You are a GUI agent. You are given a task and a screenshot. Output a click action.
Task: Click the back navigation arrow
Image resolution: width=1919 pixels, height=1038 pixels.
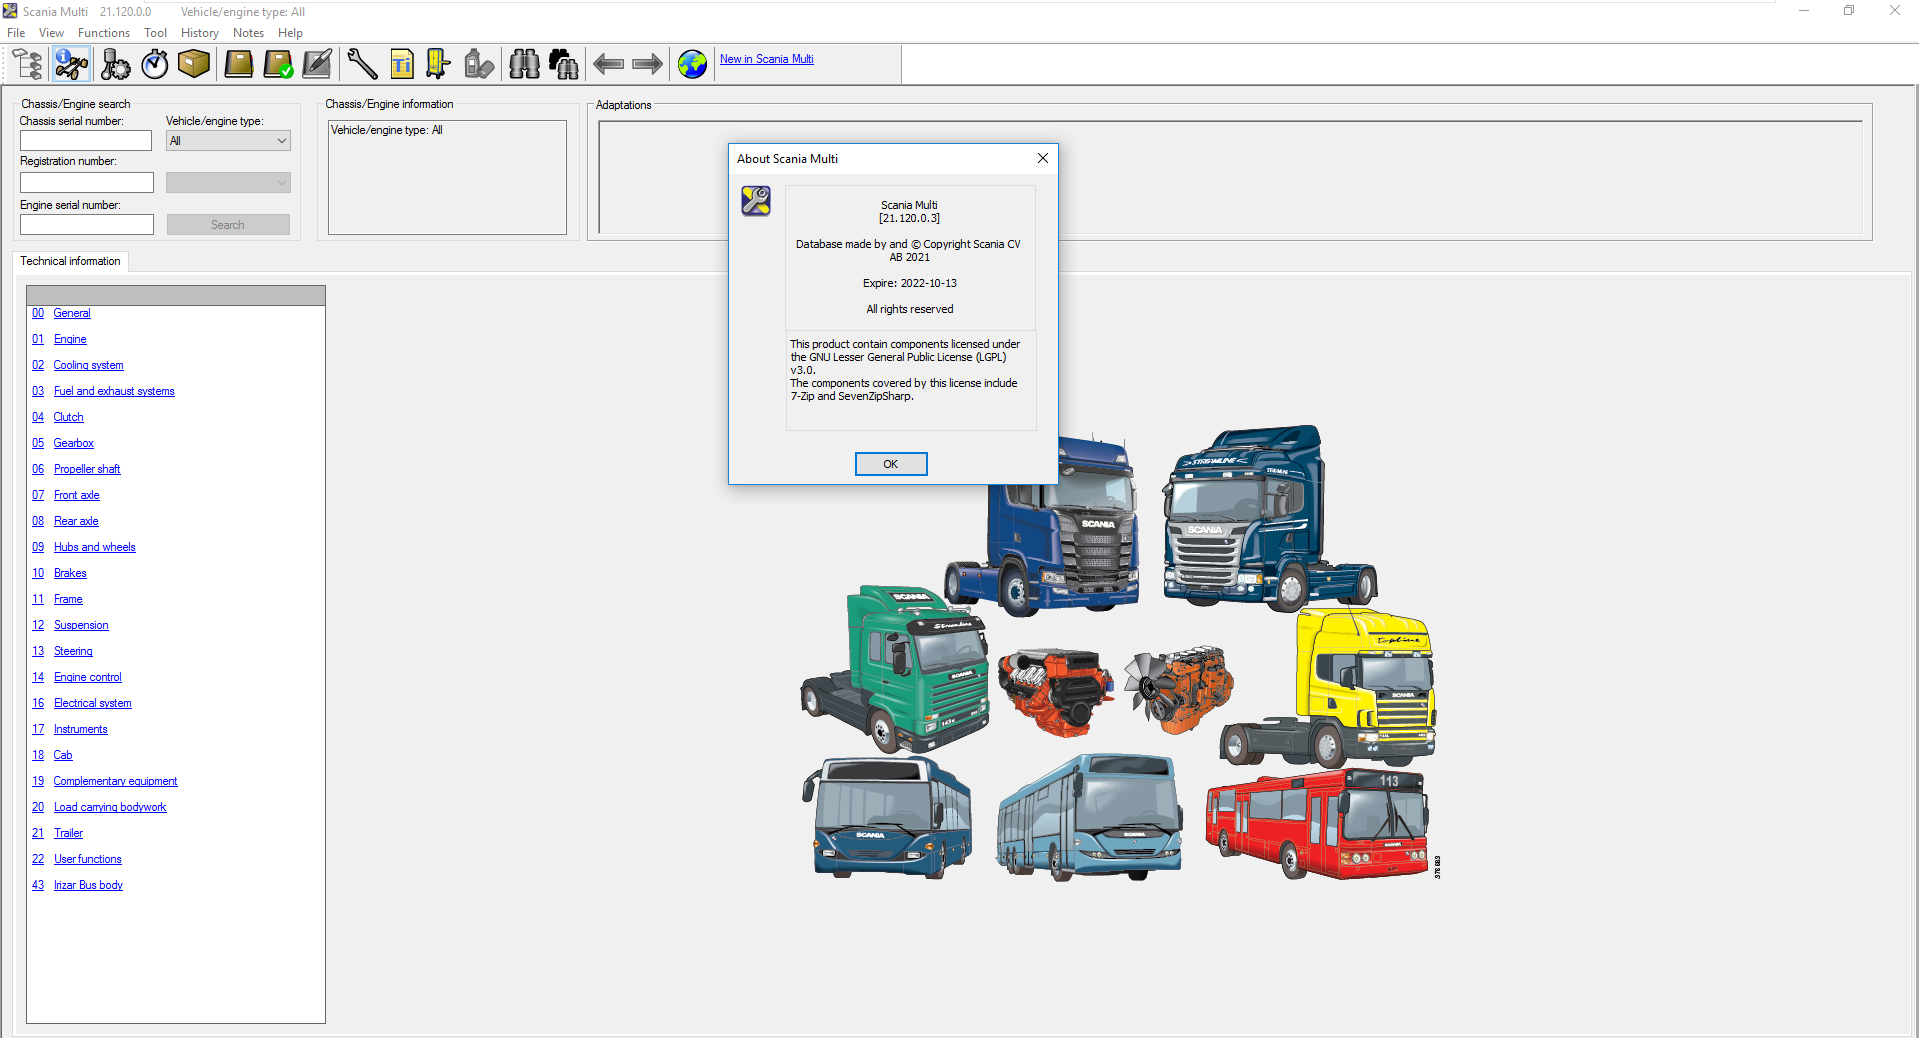point(608,63)
